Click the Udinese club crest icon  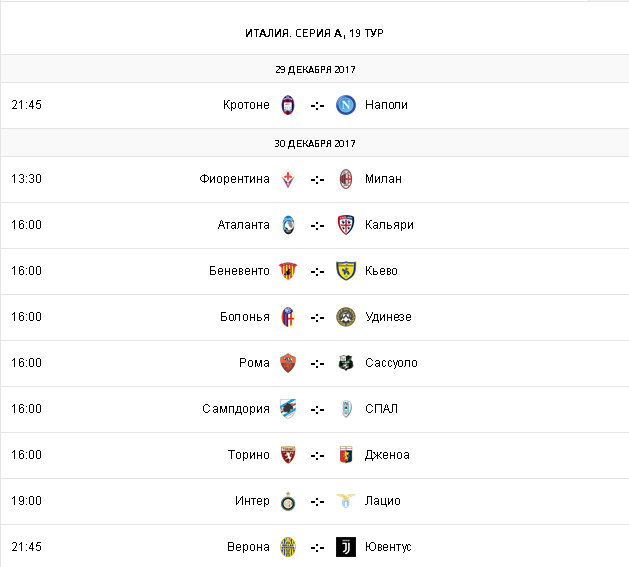(x=346, y=317)
